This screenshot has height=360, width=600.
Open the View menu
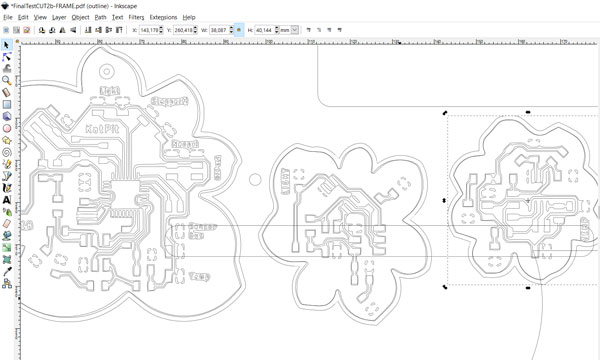coord(40,17)
